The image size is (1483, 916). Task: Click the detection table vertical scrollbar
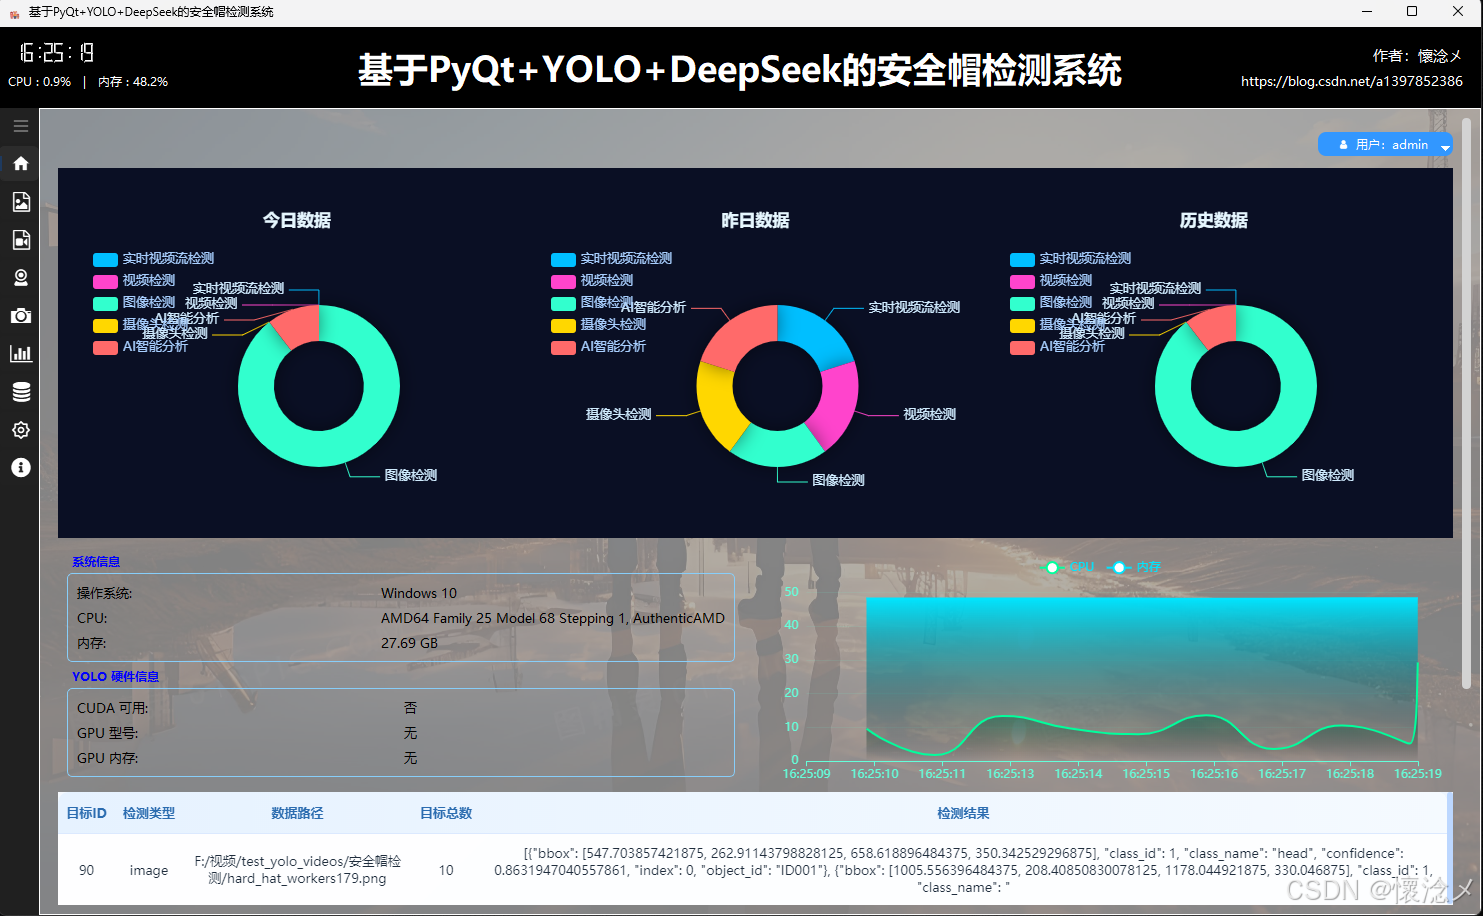click(x=1449, y=849)
